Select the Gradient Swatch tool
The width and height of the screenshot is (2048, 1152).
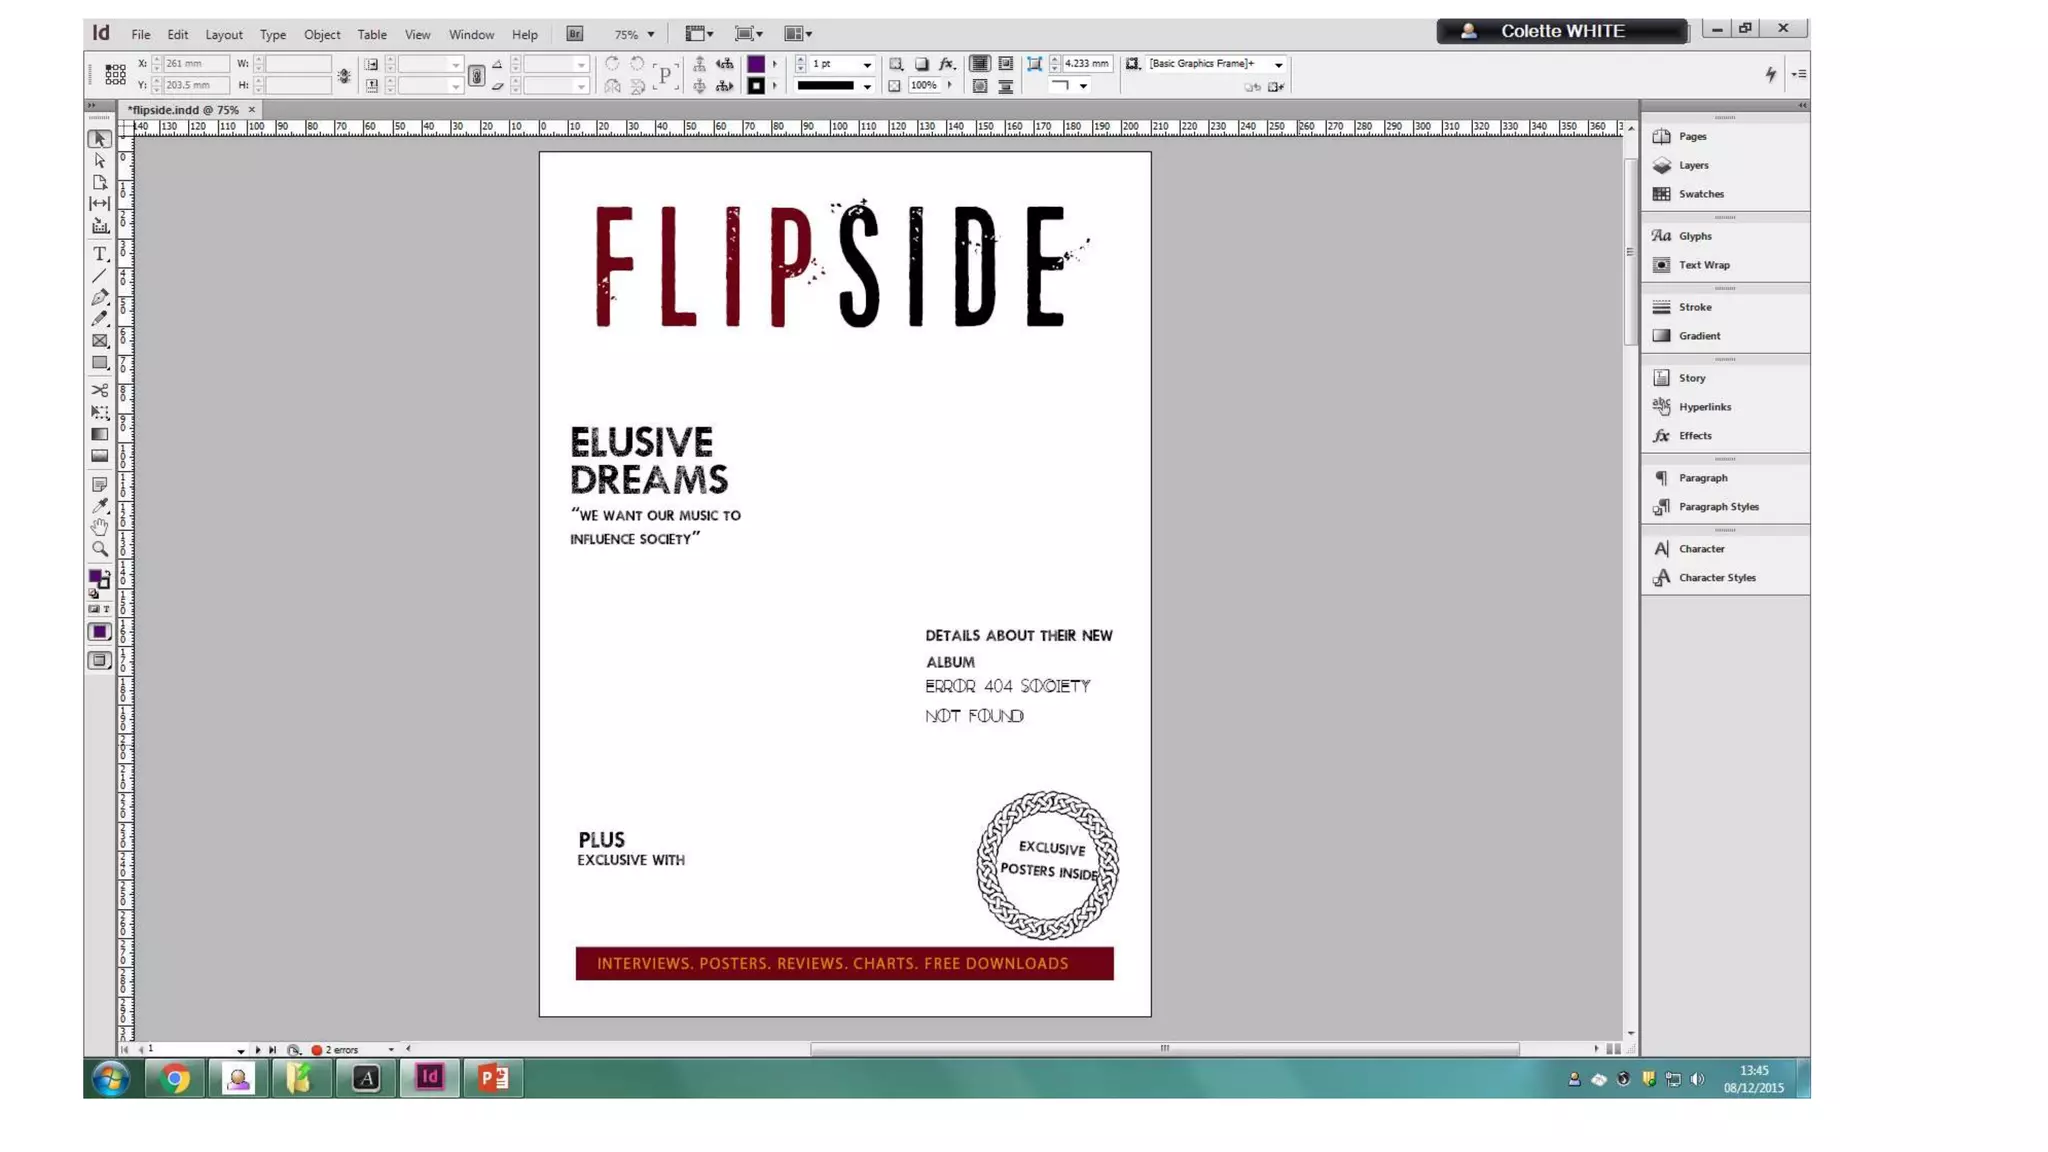coord(100,434)
